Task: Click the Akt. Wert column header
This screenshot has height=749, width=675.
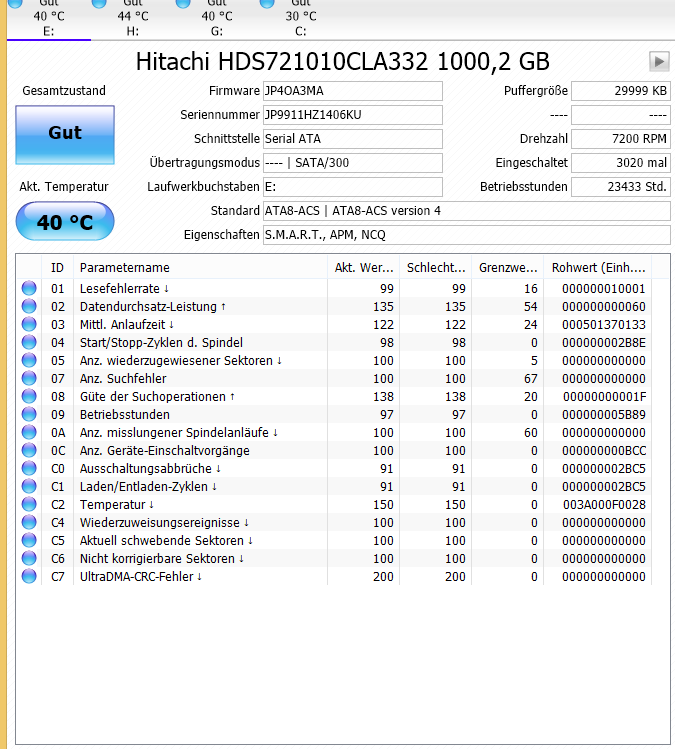Action: [364, 268]
